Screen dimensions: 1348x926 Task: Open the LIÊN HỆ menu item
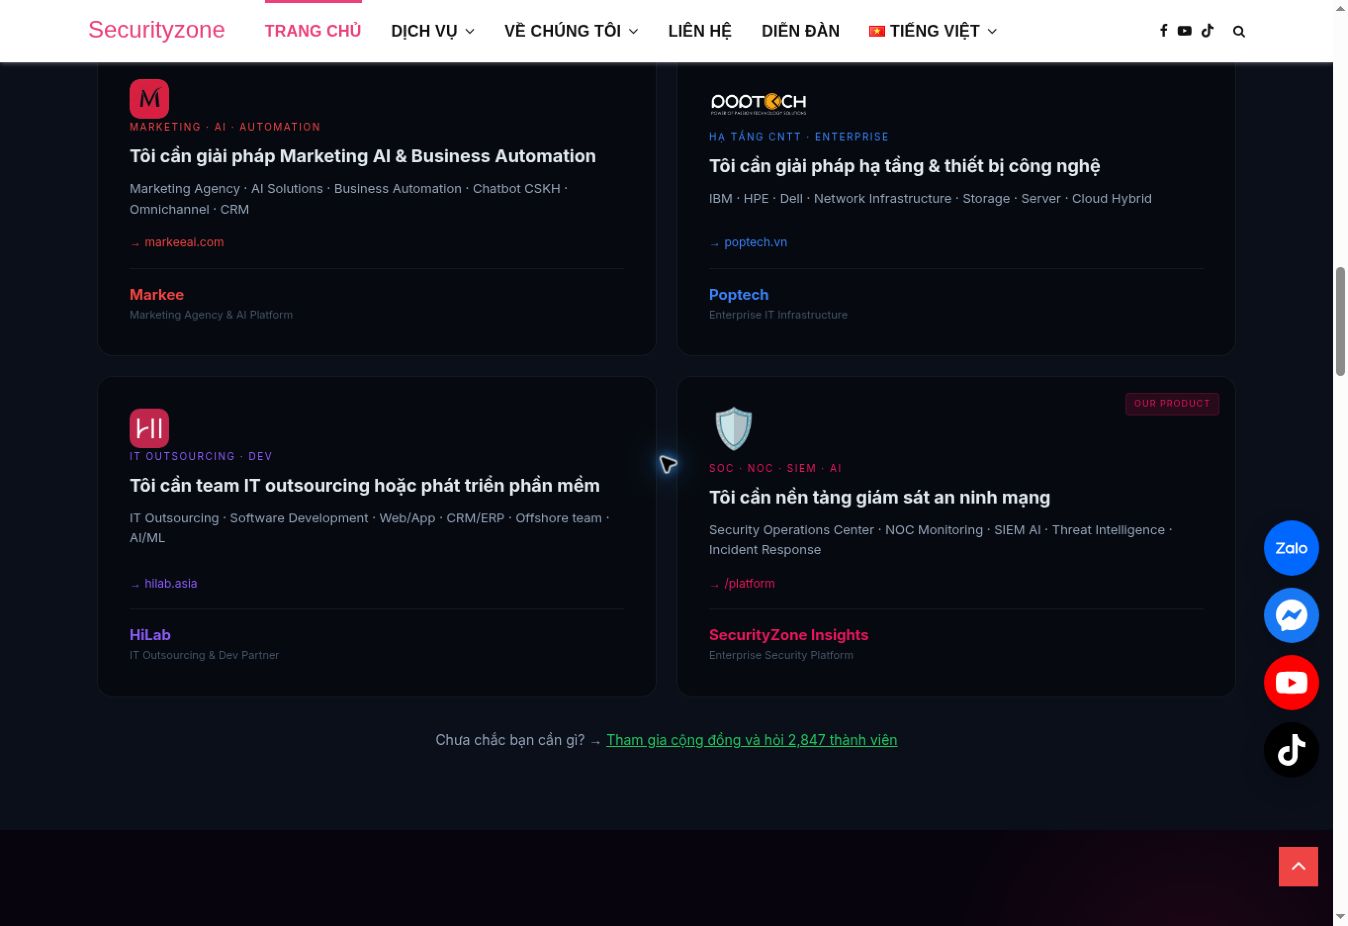click(700, 31)
